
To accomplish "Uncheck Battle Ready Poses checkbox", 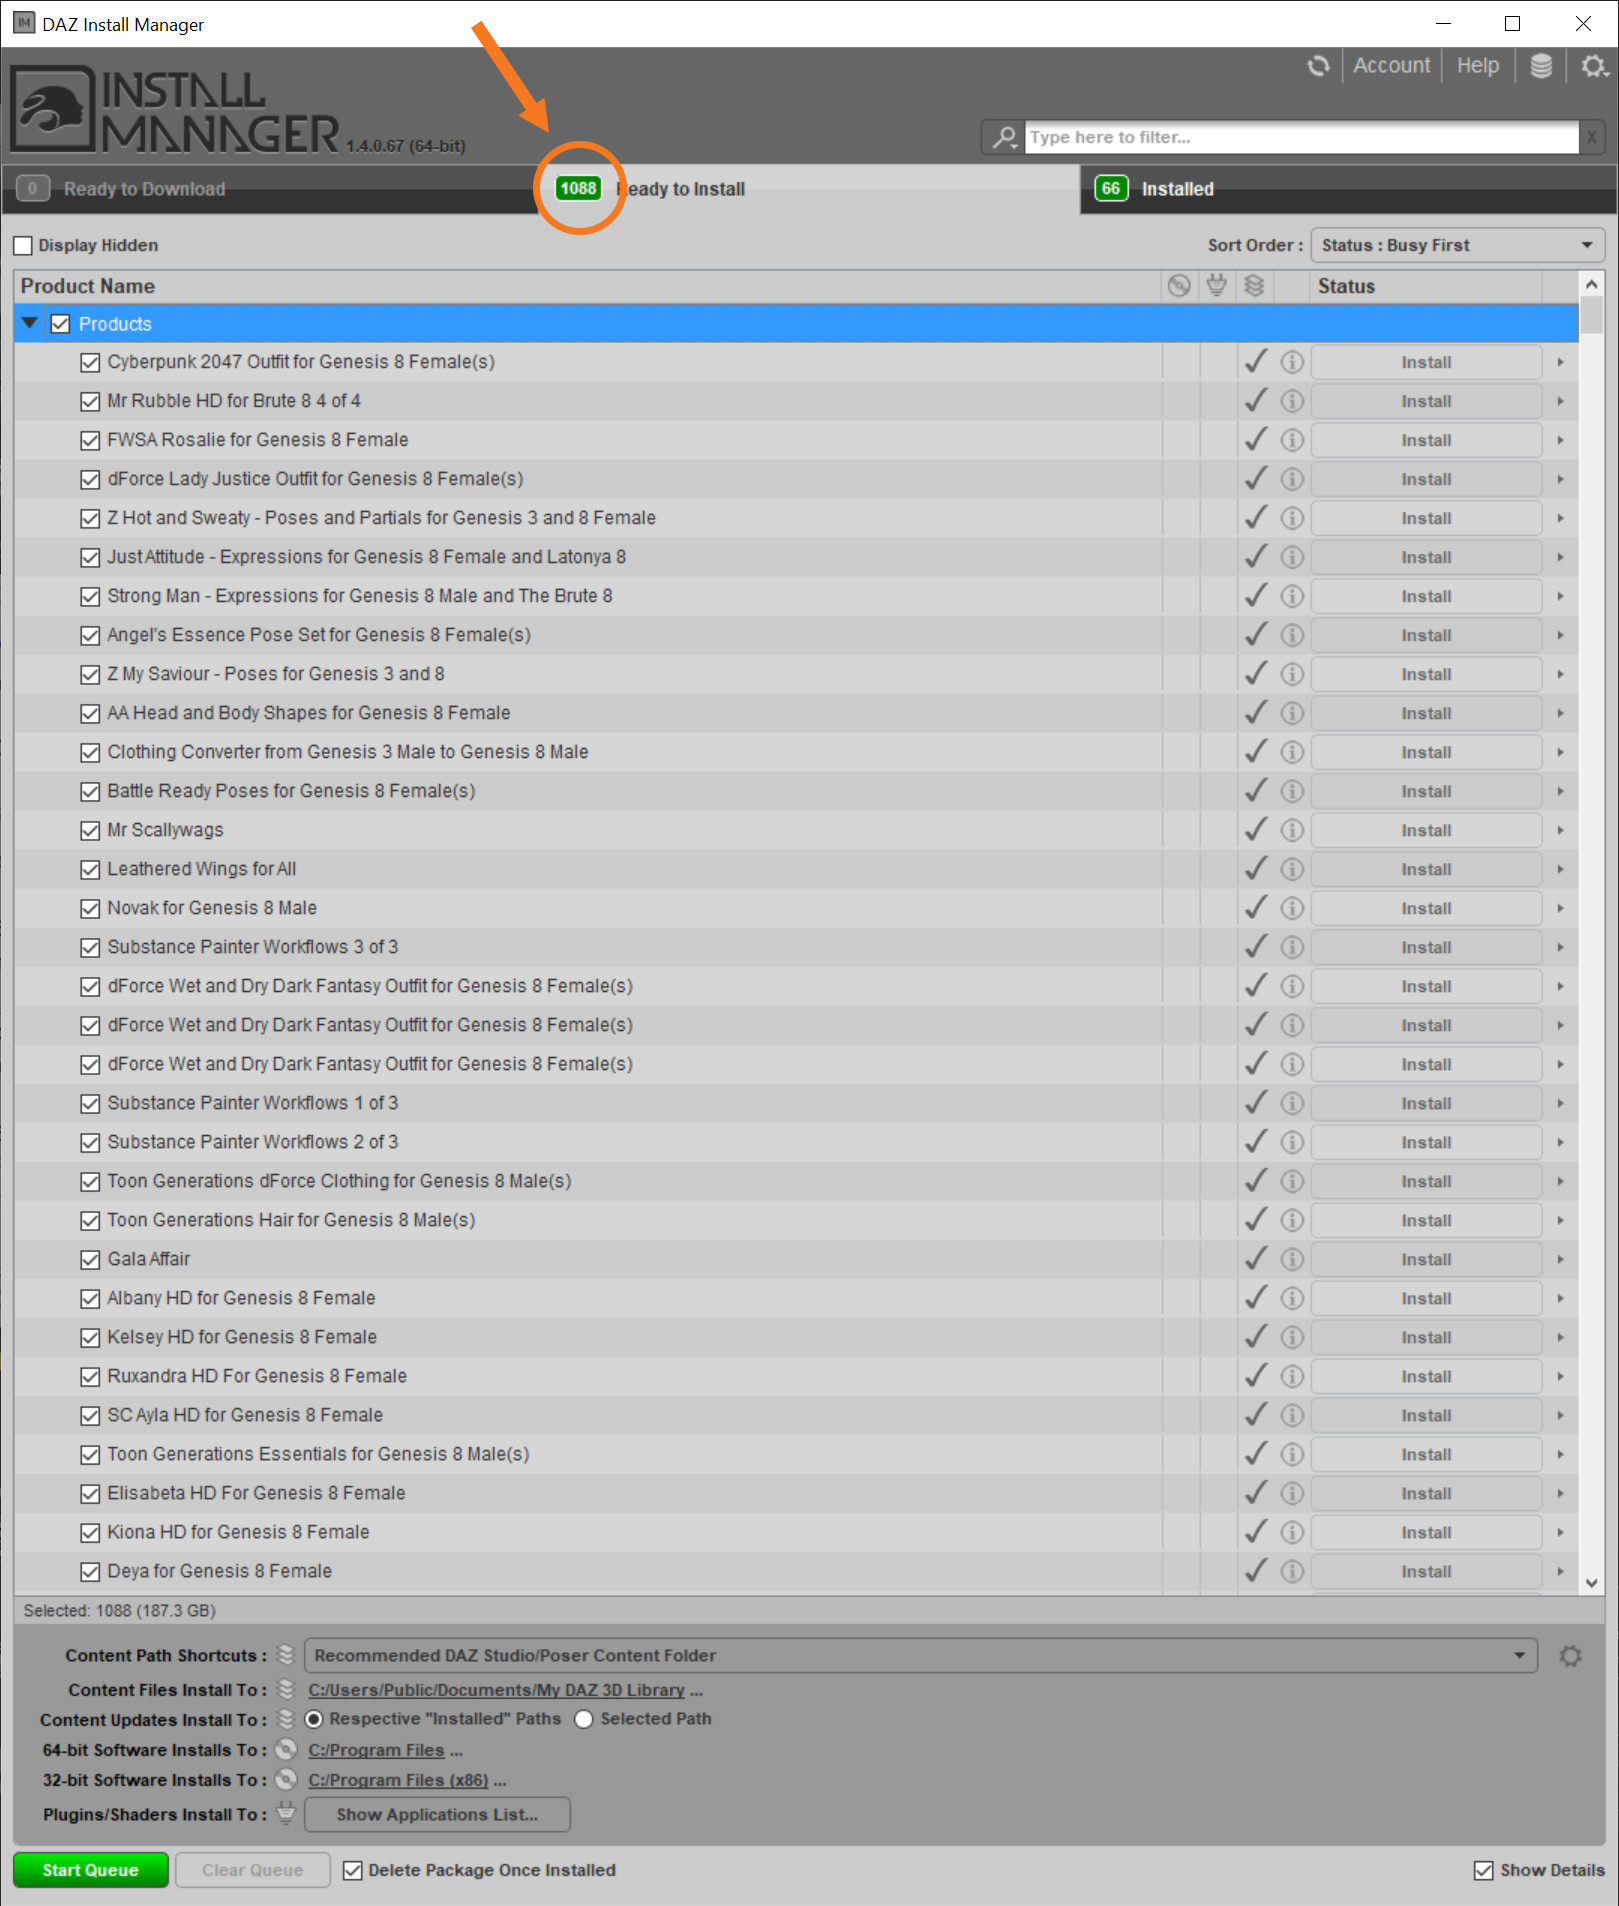I will pos(90,791).
